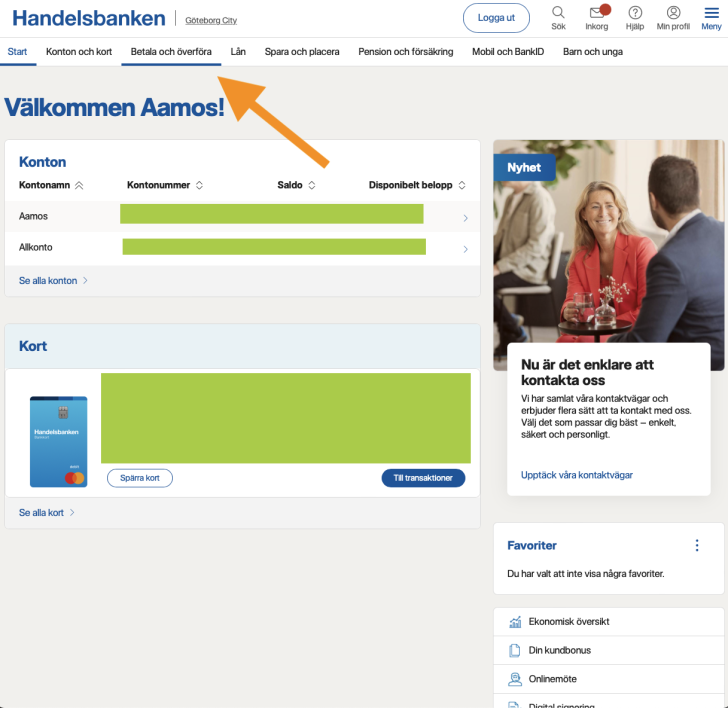Click the Favoriter heading
This screenshot has width=728, height=708.
pyautogui.click(x=532, y=546)
